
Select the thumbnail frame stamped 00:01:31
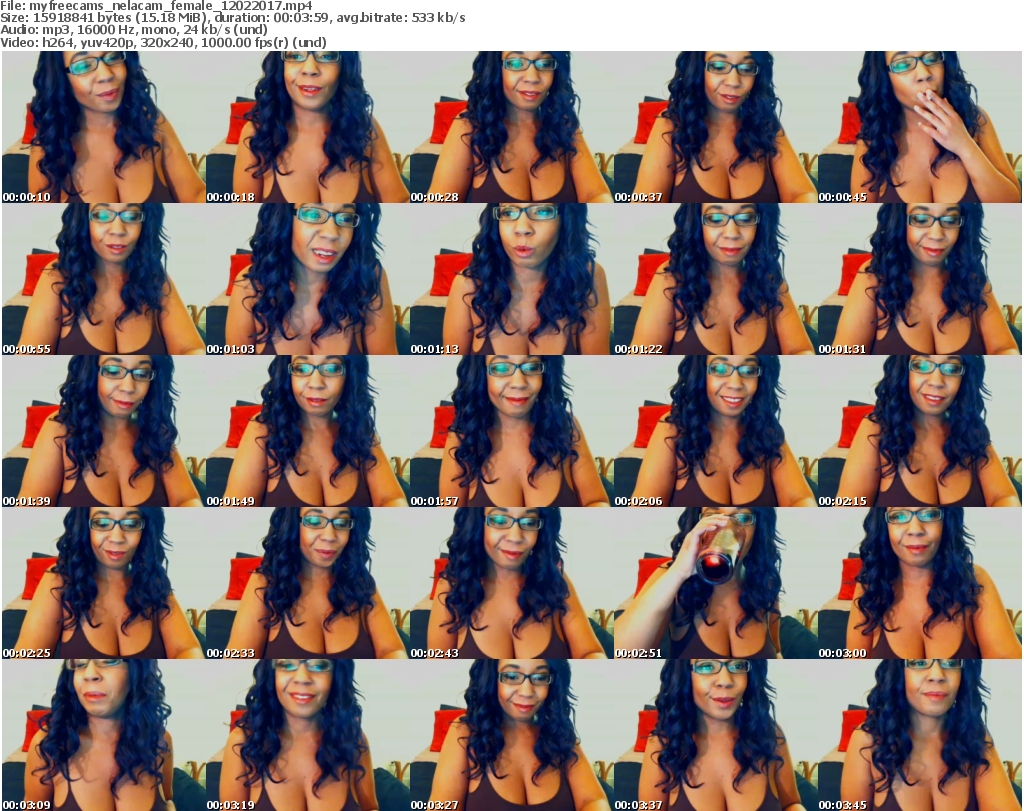[920, 279]
